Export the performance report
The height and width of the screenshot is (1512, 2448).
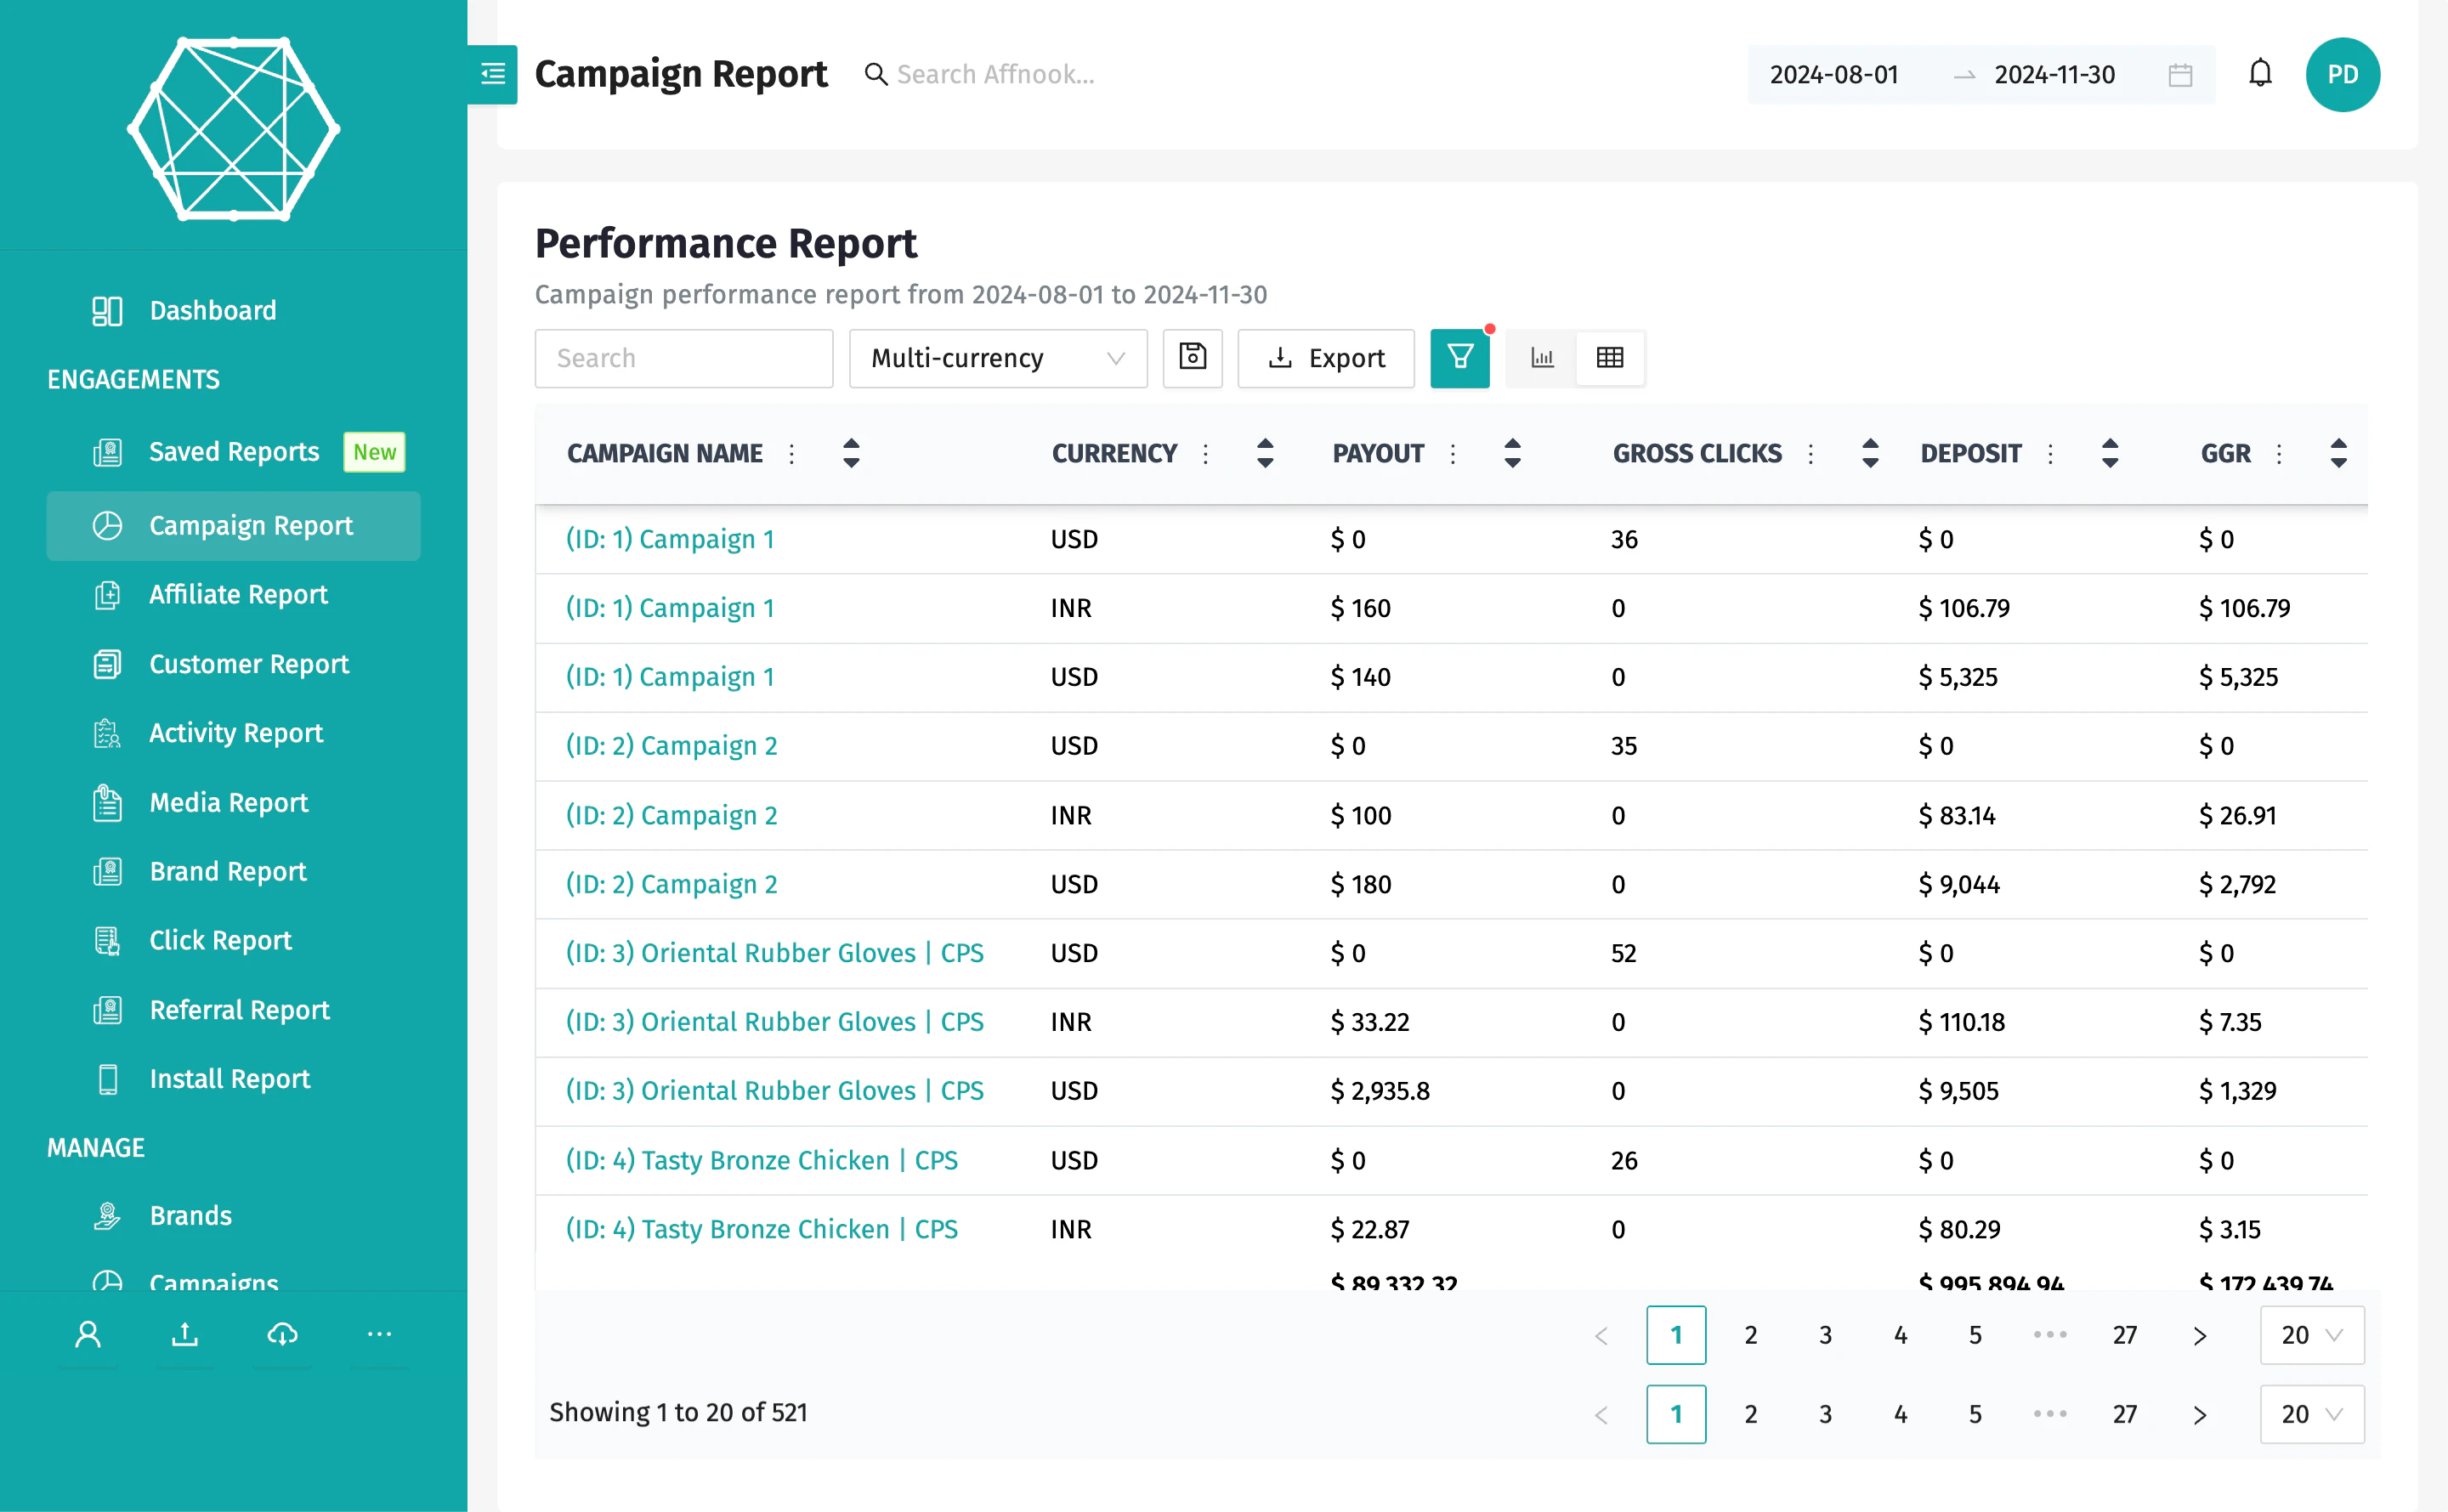click(x=1326, y=358)
